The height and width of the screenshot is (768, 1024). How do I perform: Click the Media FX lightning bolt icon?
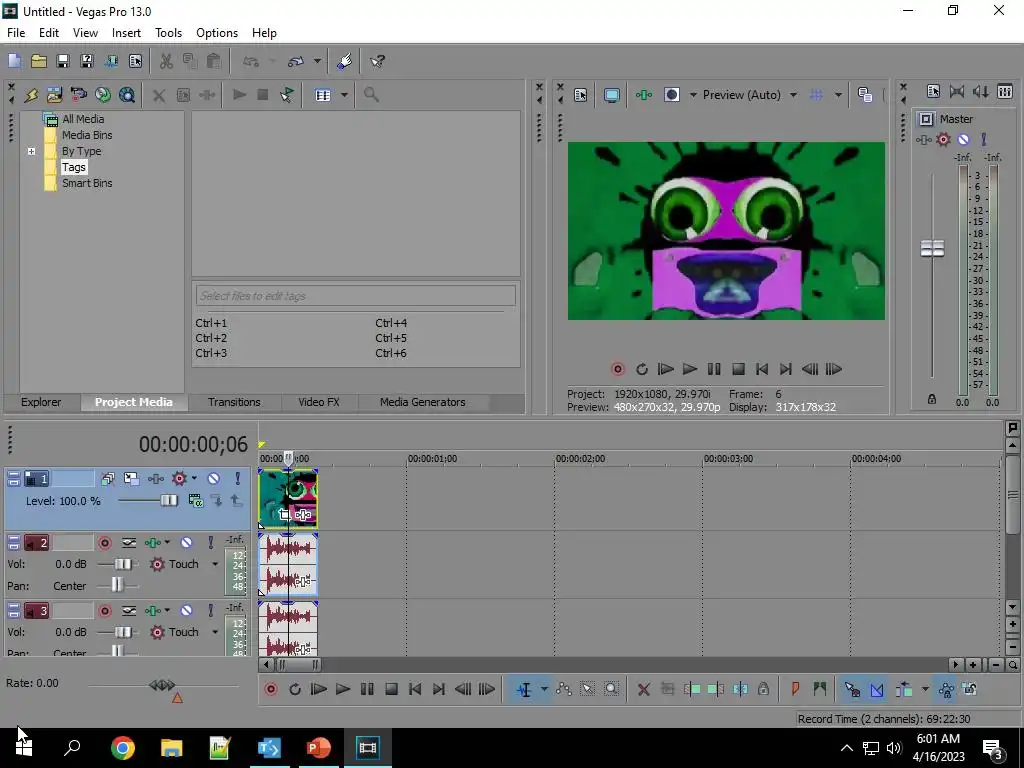pos(31,95)
